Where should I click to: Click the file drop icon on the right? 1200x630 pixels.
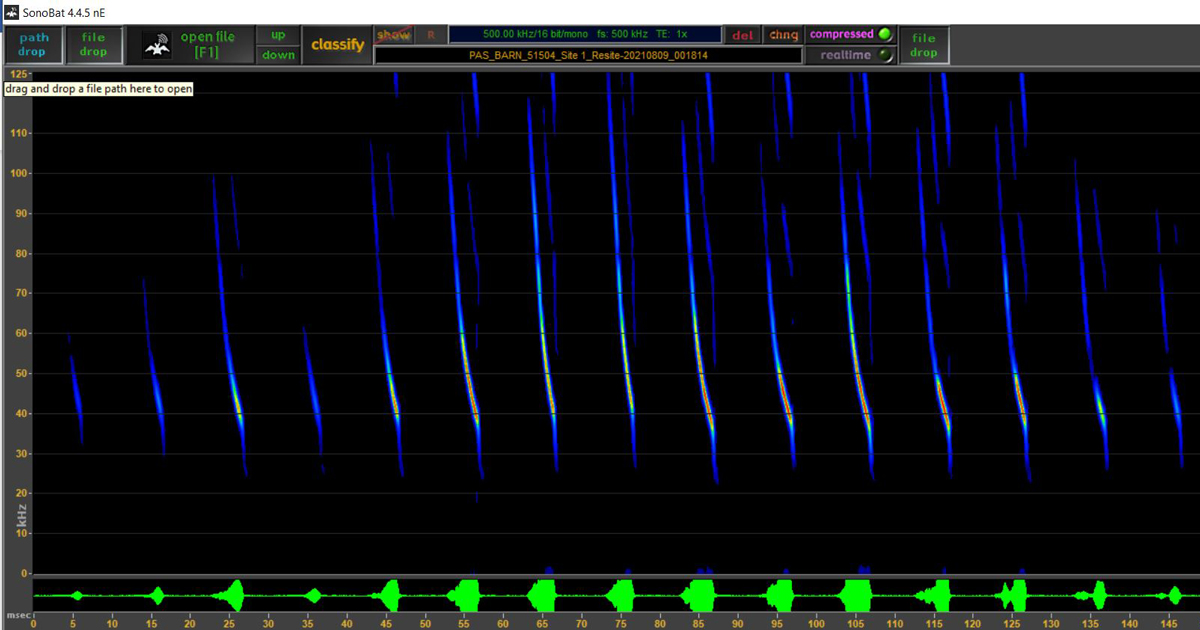point(923,44)
